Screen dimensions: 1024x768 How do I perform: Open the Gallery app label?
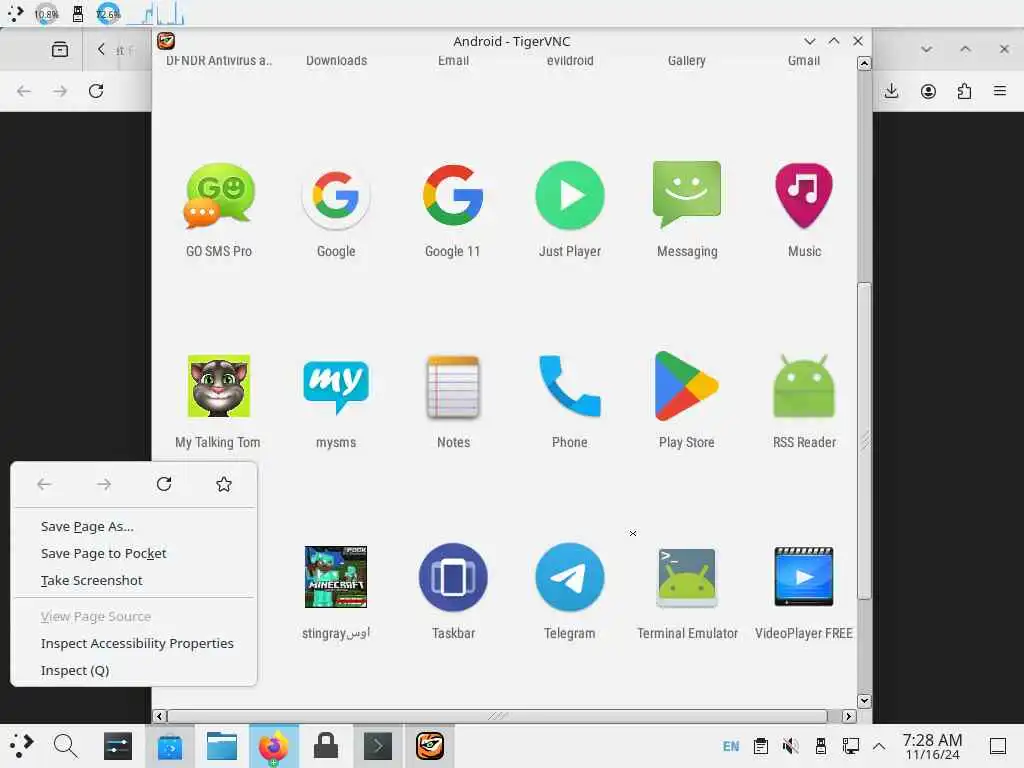[x=686, y=60]
